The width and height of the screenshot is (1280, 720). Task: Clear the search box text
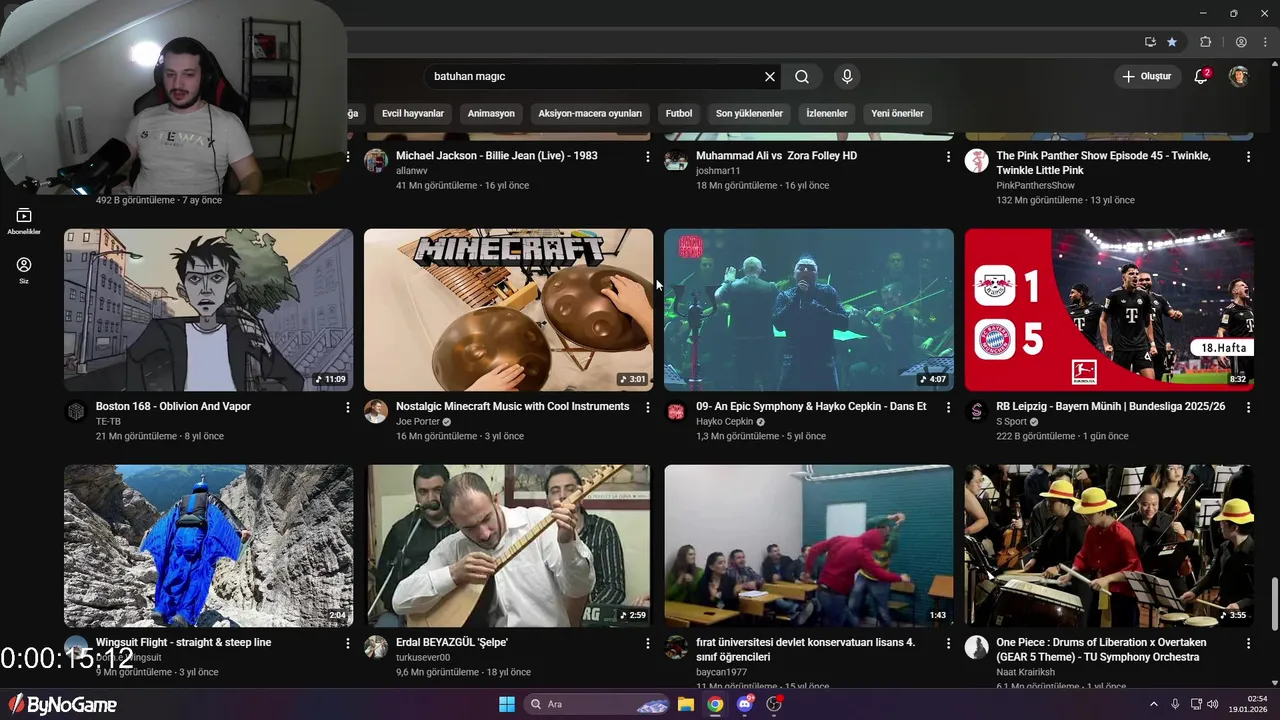pyautogui.click(x=770, y=76)
